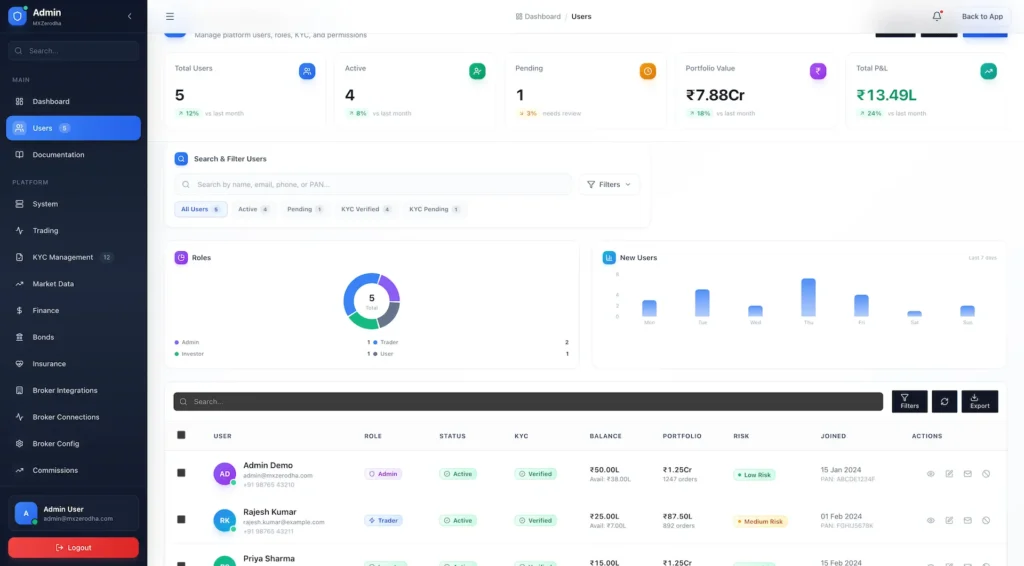
Task: Edit Rajesh Kumar with pencil icon
Action: tap(949, 520)
